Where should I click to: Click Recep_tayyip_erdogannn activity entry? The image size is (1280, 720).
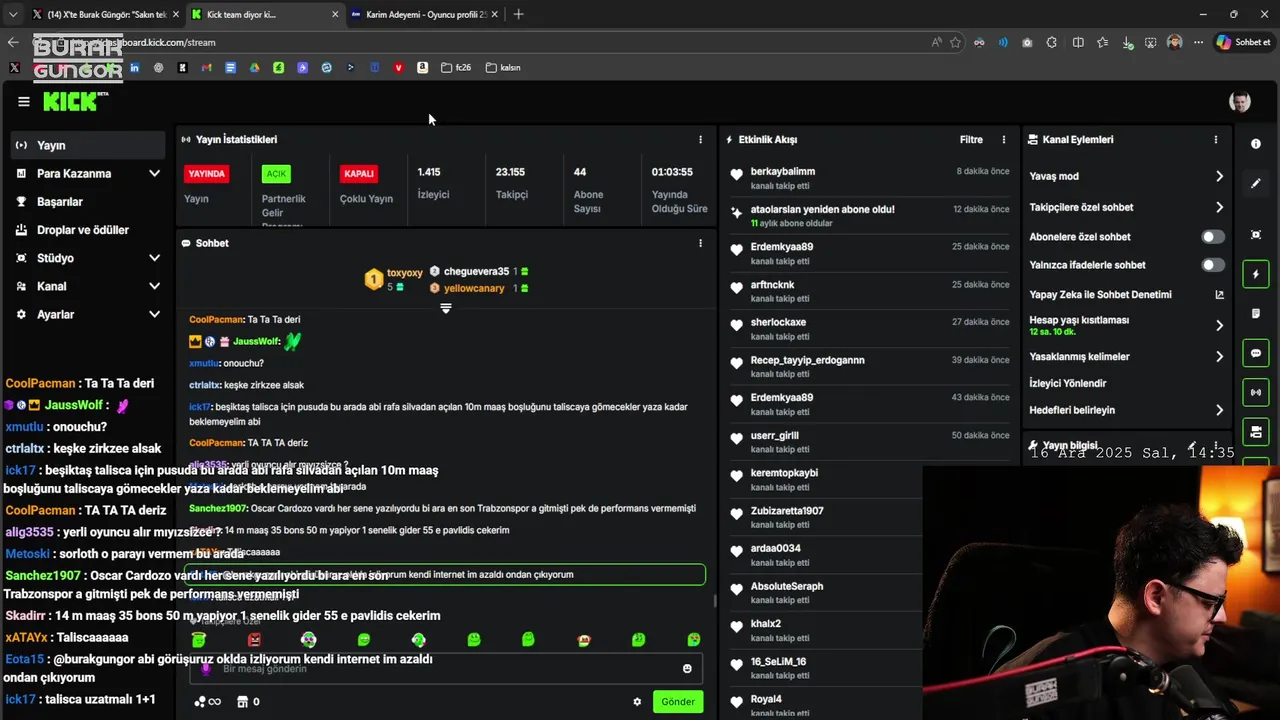[870, 366]
